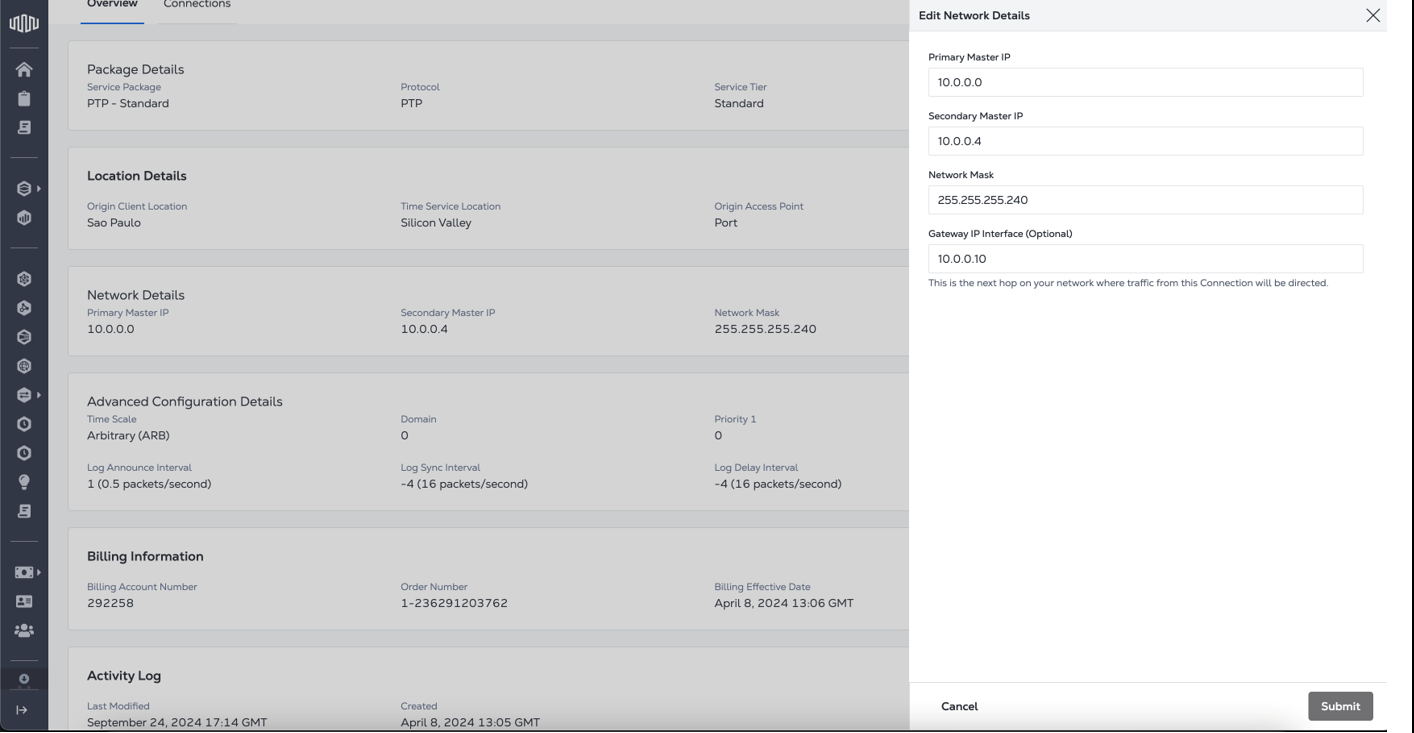Open the ID card icon in sidebar
Screen dimensions: 1414x733
tap(24, 602)
